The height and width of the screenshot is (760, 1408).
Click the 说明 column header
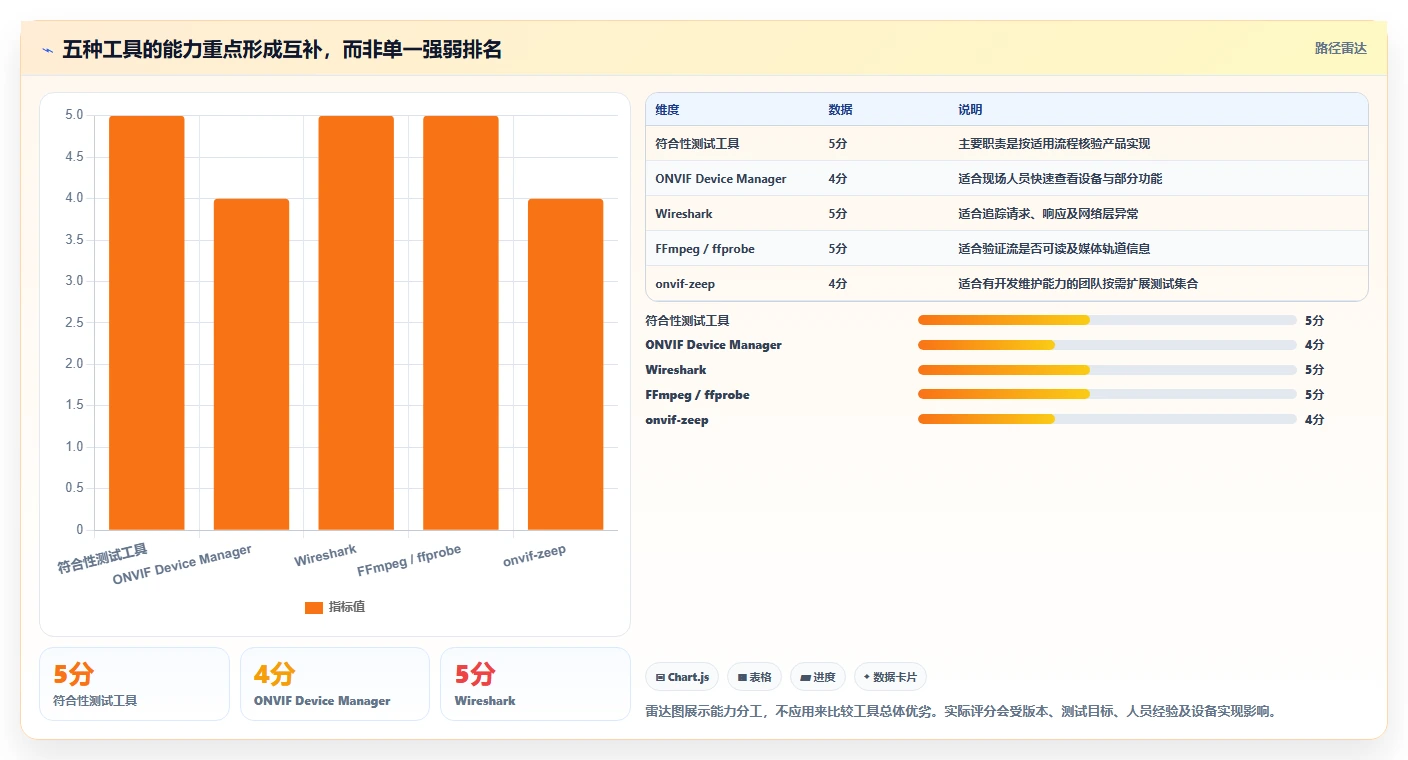click(970, 110)
